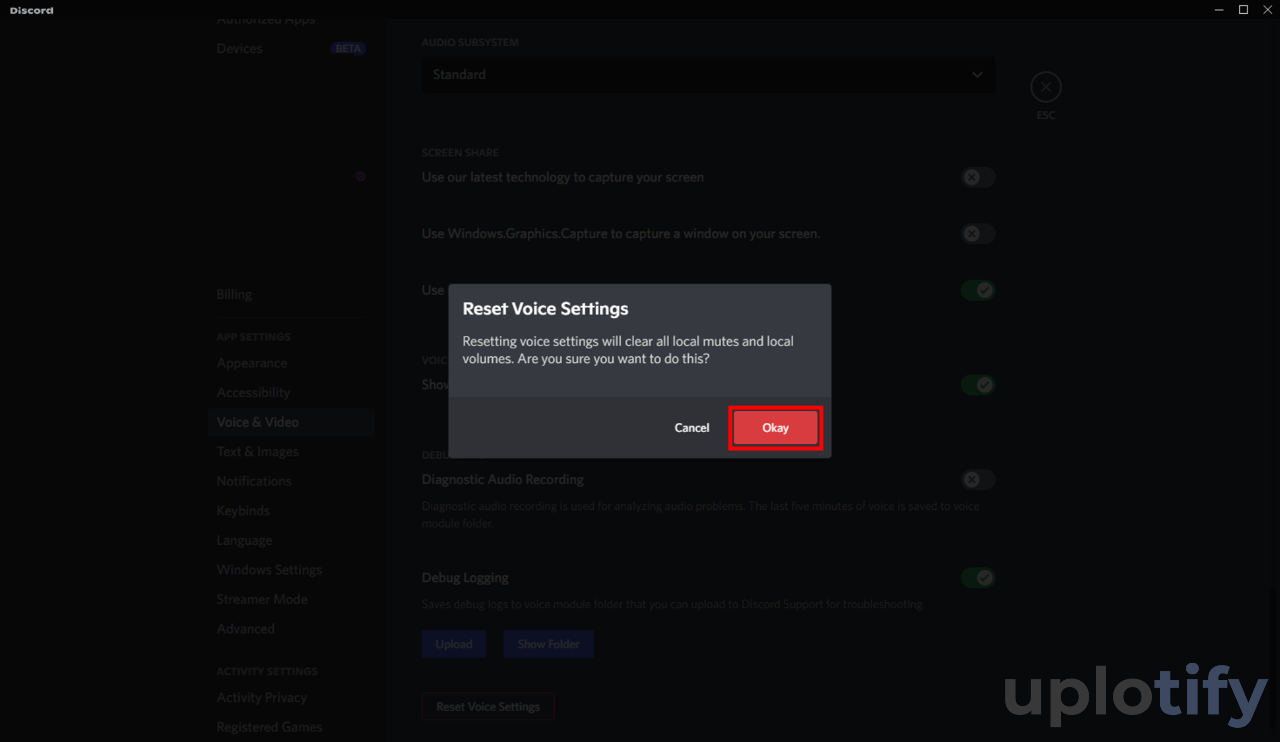Click the Reset Voice Settings dialog title
Screen dimensions: 1280x742
coord(545,309)
